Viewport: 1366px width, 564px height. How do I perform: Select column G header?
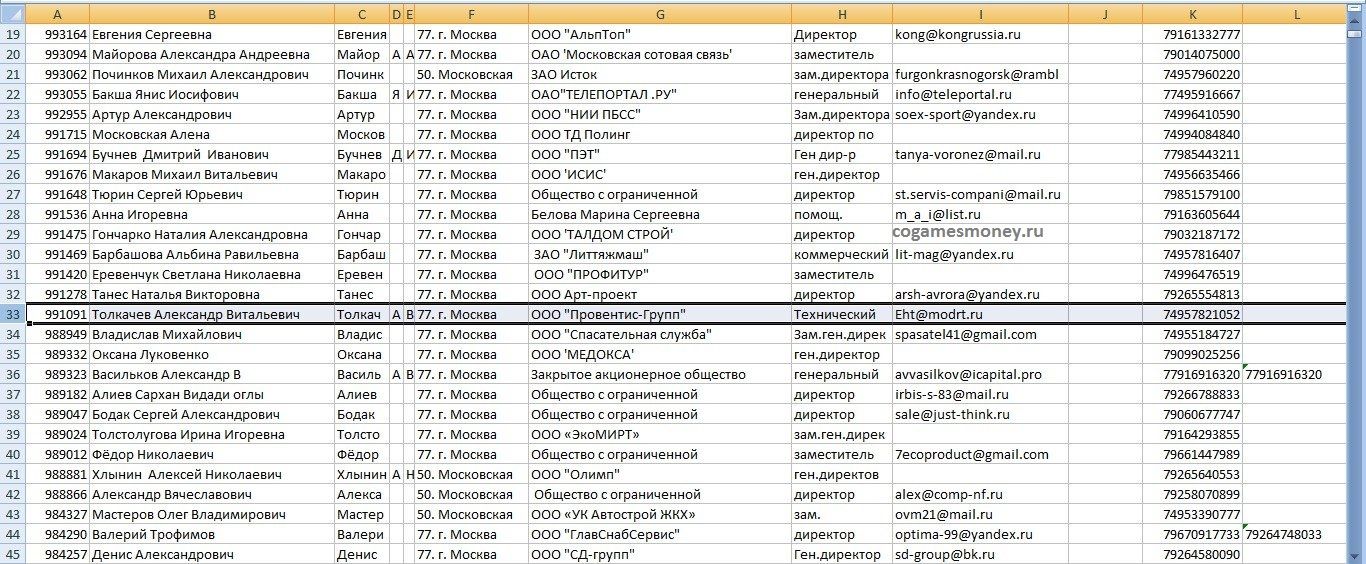pos(660,13)
